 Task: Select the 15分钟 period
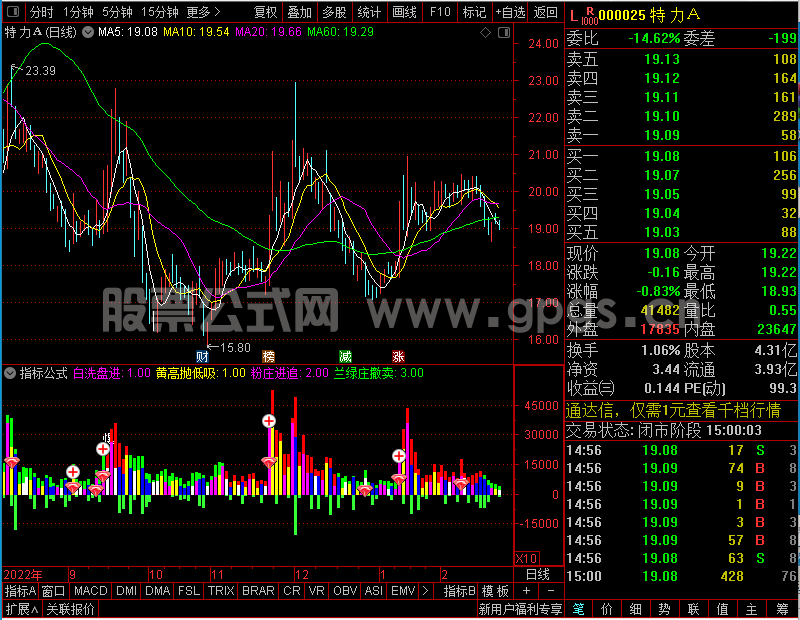click(159, 12)
